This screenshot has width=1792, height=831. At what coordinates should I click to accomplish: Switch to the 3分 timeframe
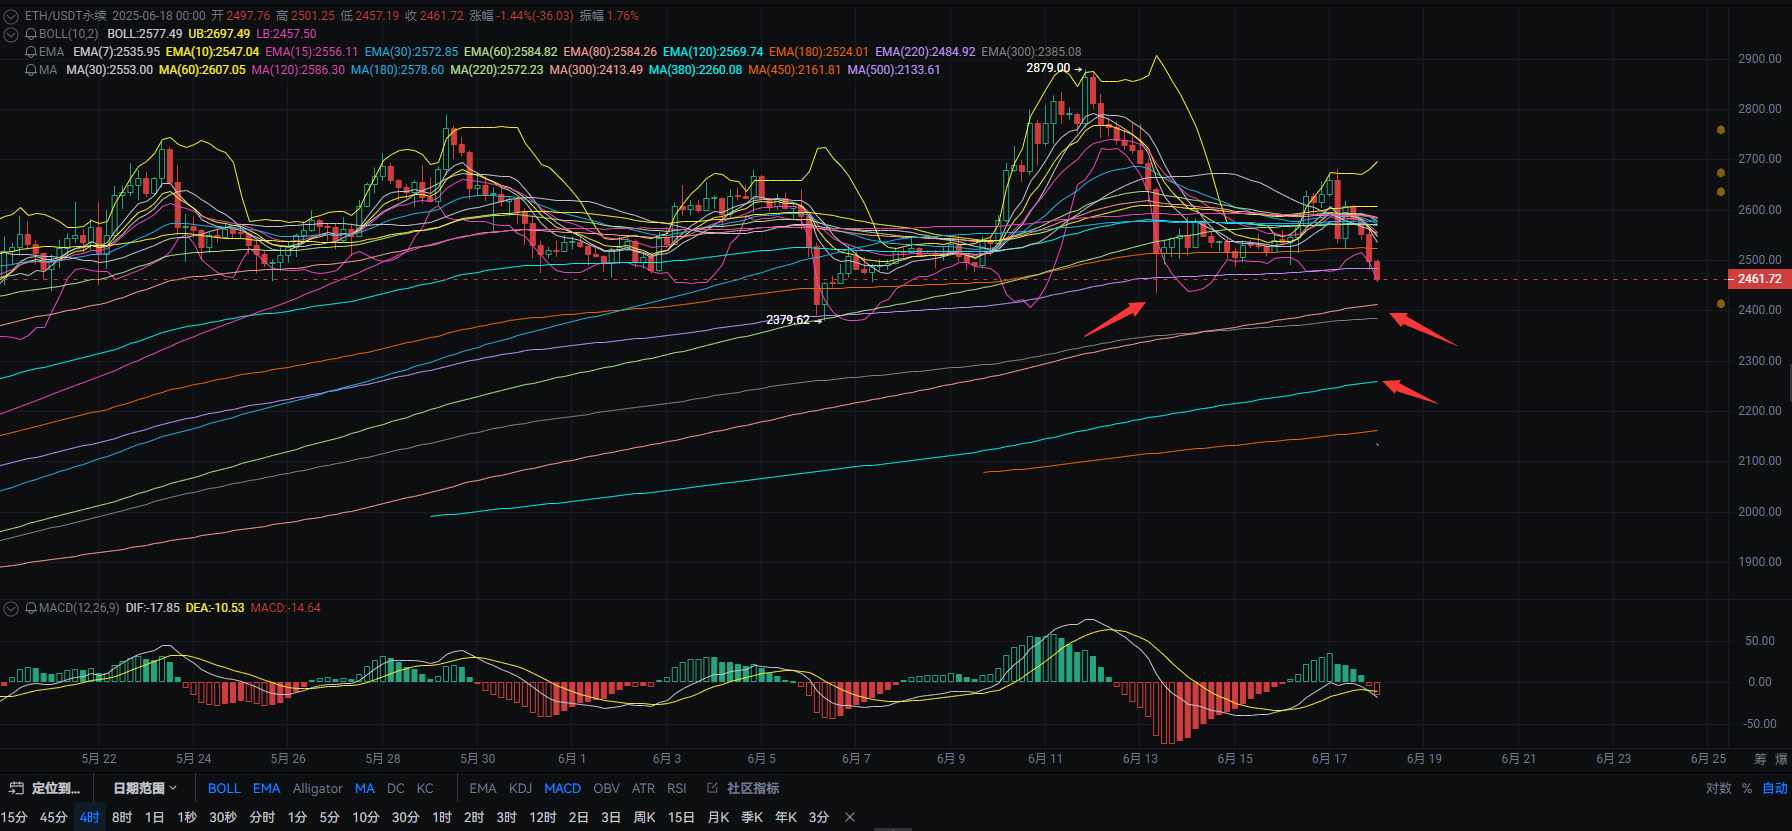(x=819, y=817)
